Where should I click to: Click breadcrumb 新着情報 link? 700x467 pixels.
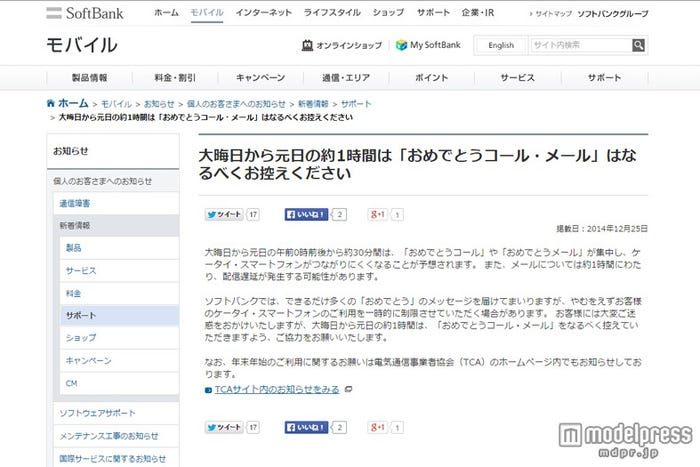(313, 104)
